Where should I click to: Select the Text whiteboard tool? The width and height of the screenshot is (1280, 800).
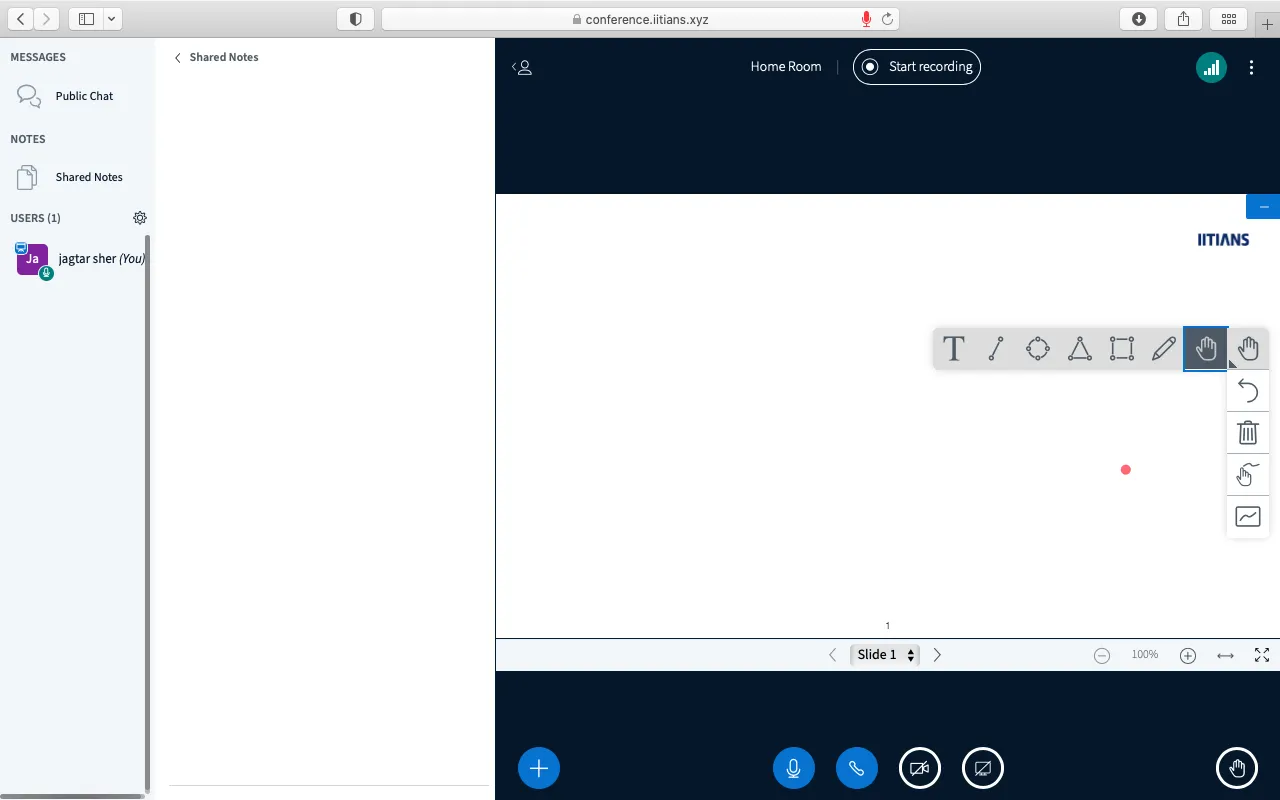(954, 349)
